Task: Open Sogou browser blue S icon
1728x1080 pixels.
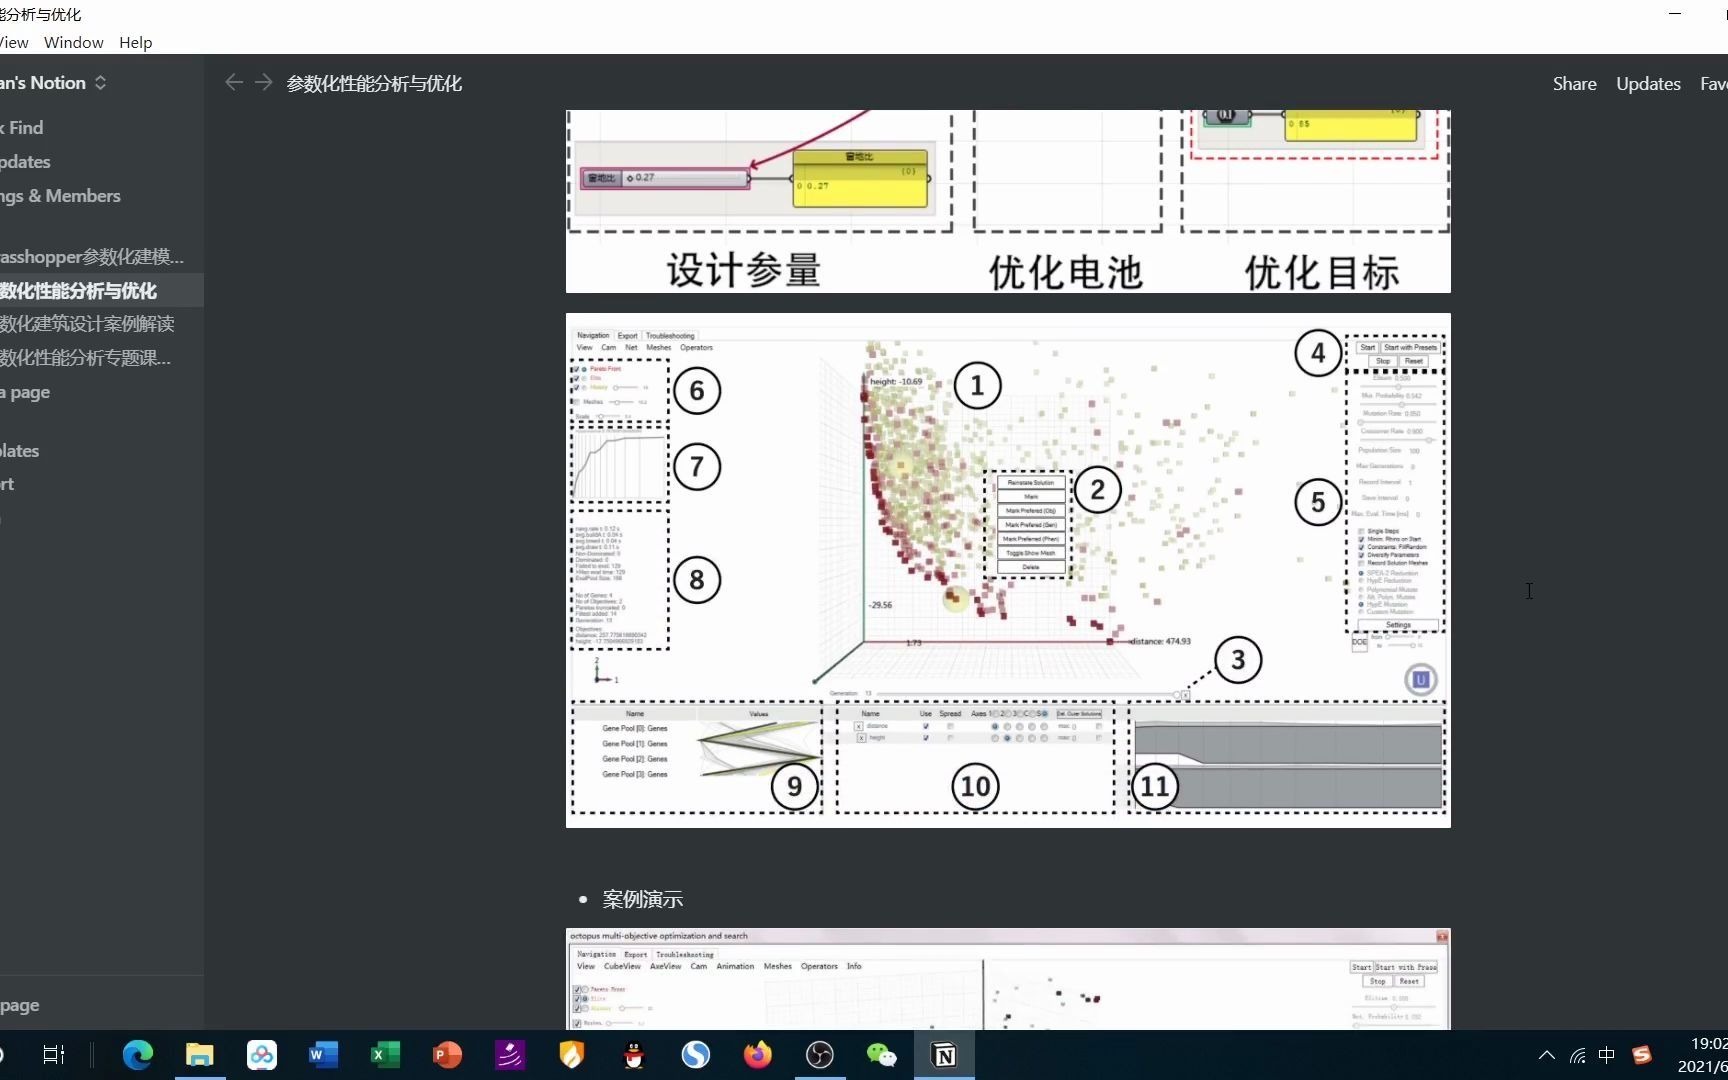Action: point(696,1055)
